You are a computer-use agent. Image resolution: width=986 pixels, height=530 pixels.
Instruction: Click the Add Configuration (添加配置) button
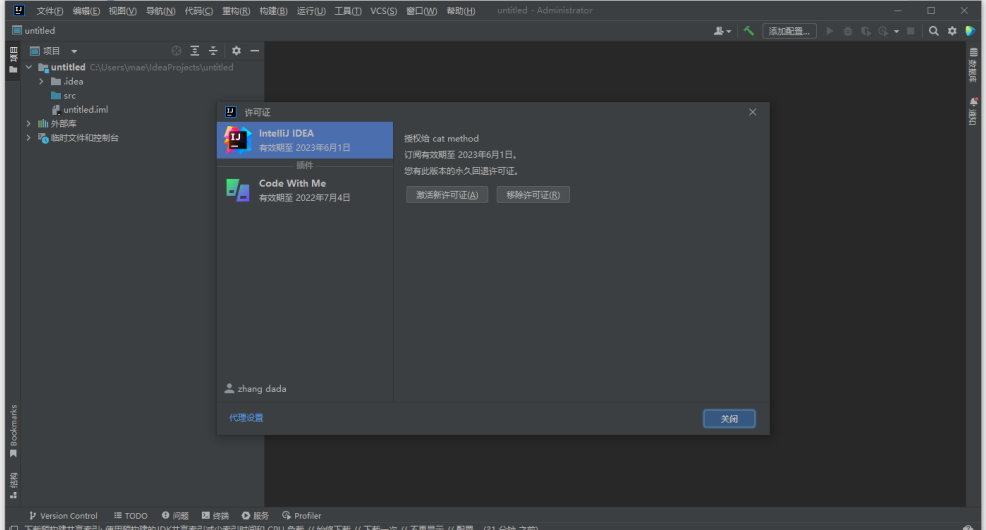tap(789, 31)
